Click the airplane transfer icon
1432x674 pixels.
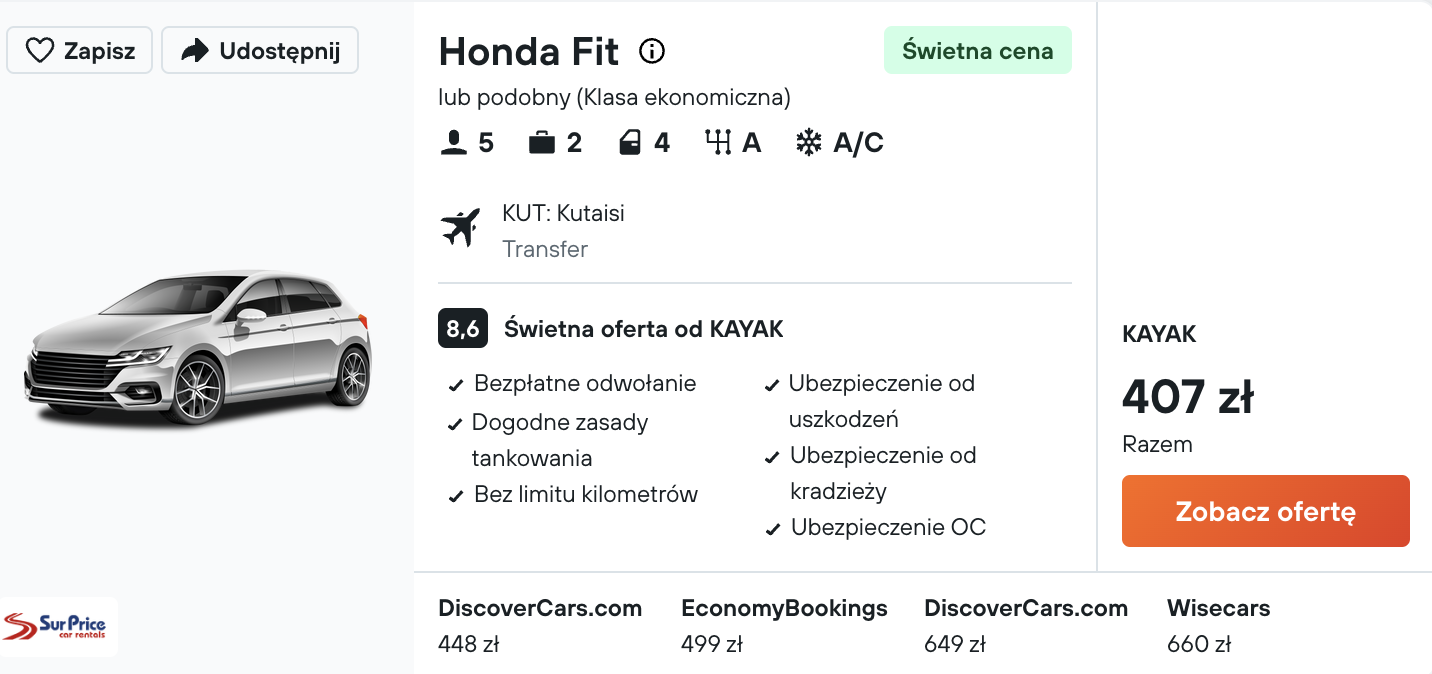[461, 229]
